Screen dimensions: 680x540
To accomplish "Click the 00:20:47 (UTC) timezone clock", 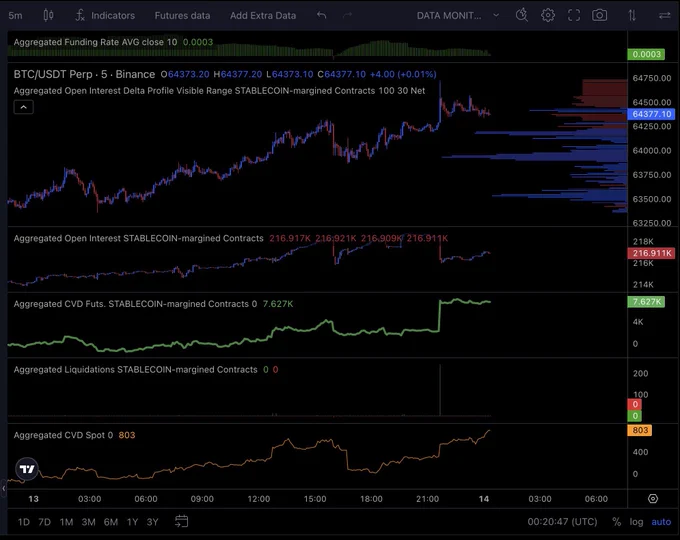I will (x=562, y=522).
